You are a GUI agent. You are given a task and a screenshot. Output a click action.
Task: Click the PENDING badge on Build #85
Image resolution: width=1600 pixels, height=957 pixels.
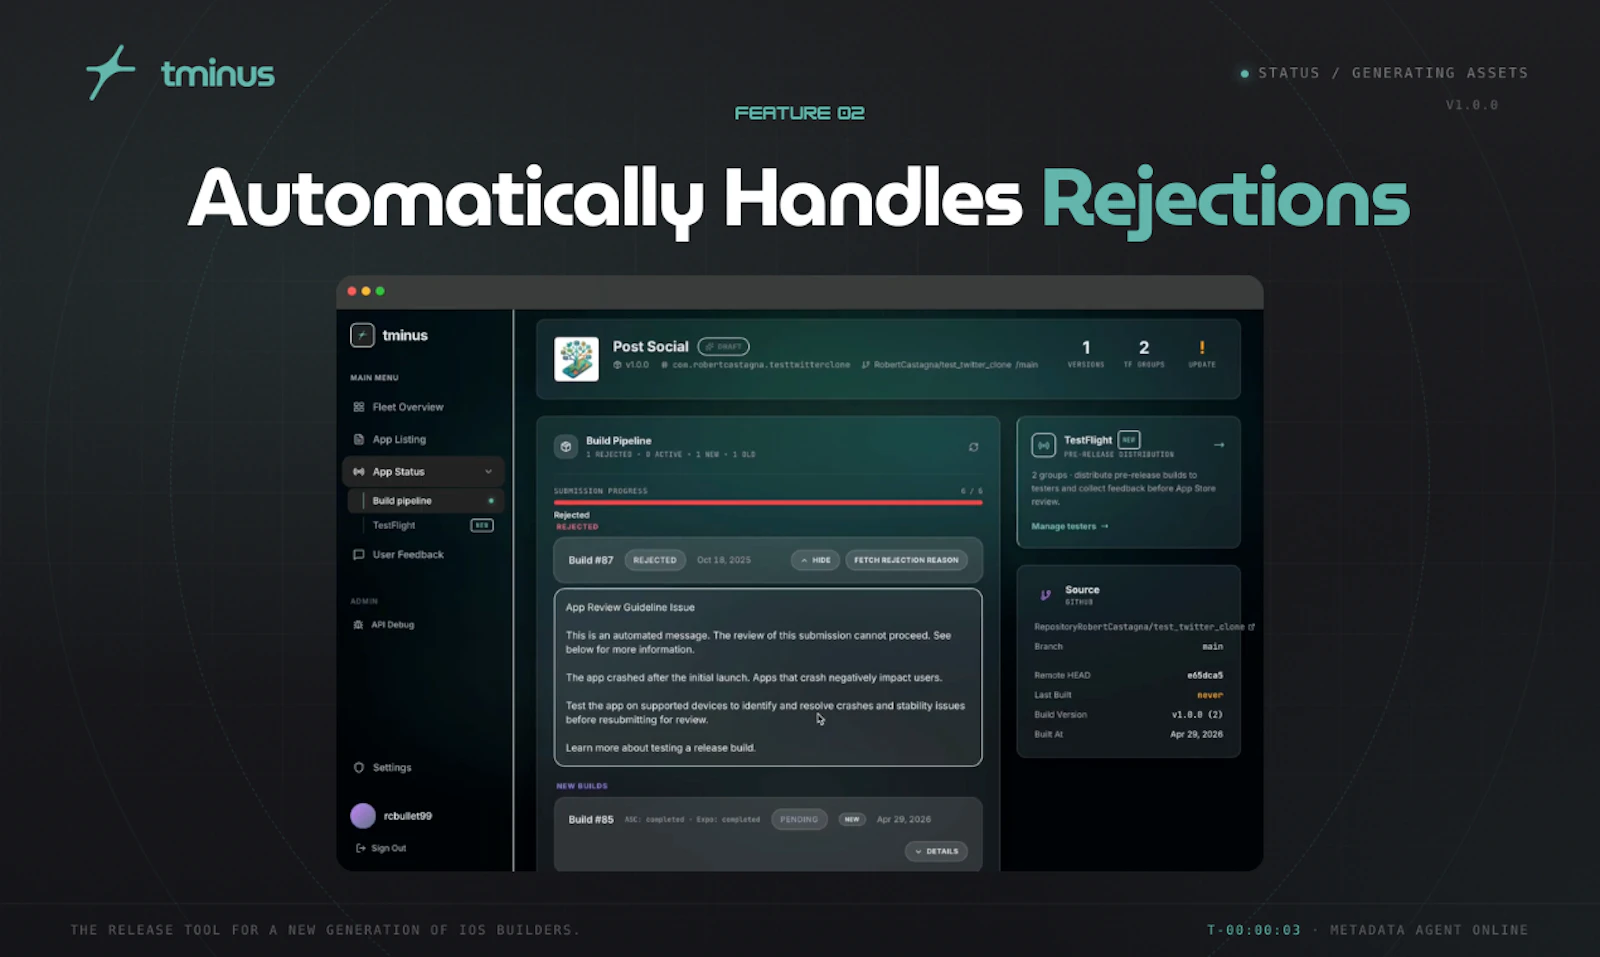799,819
